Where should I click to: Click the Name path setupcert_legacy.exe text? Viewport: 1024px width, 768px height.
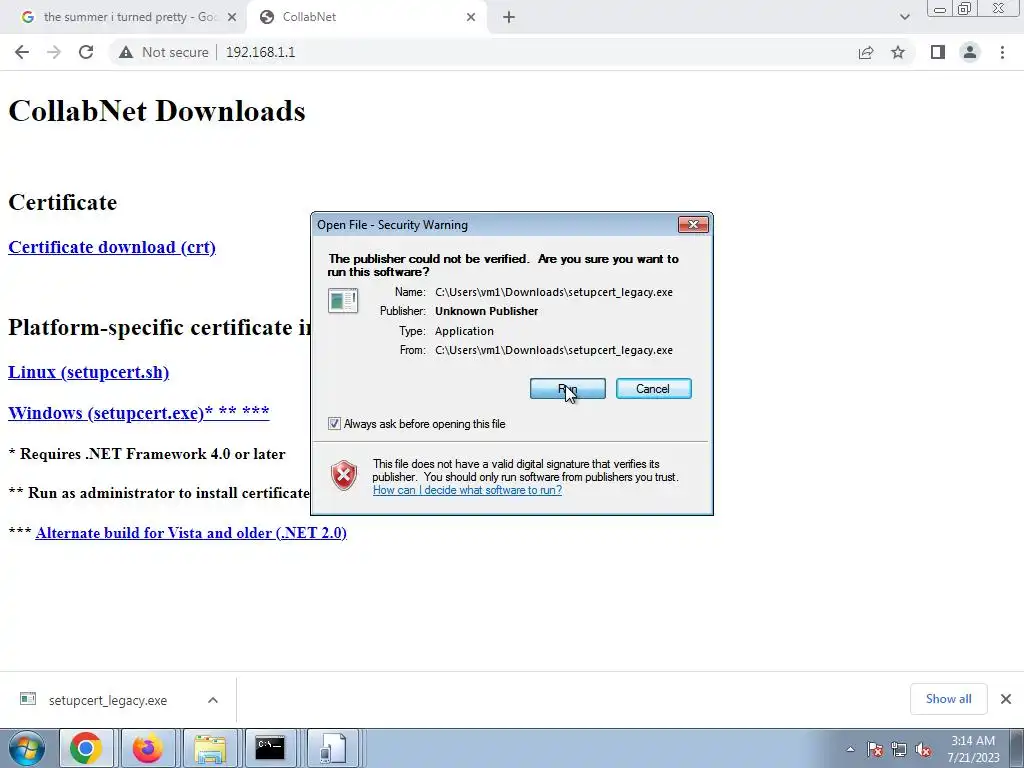click(554, 293)
